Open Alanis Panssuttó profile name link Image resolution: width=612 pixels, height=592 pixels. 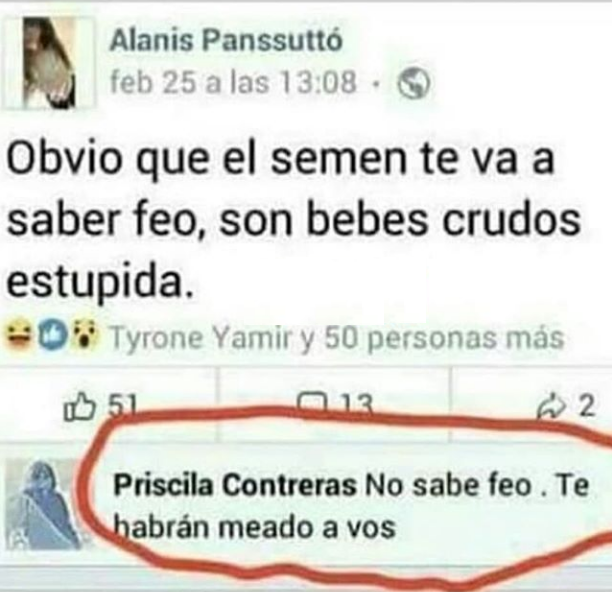pos(226,41)
